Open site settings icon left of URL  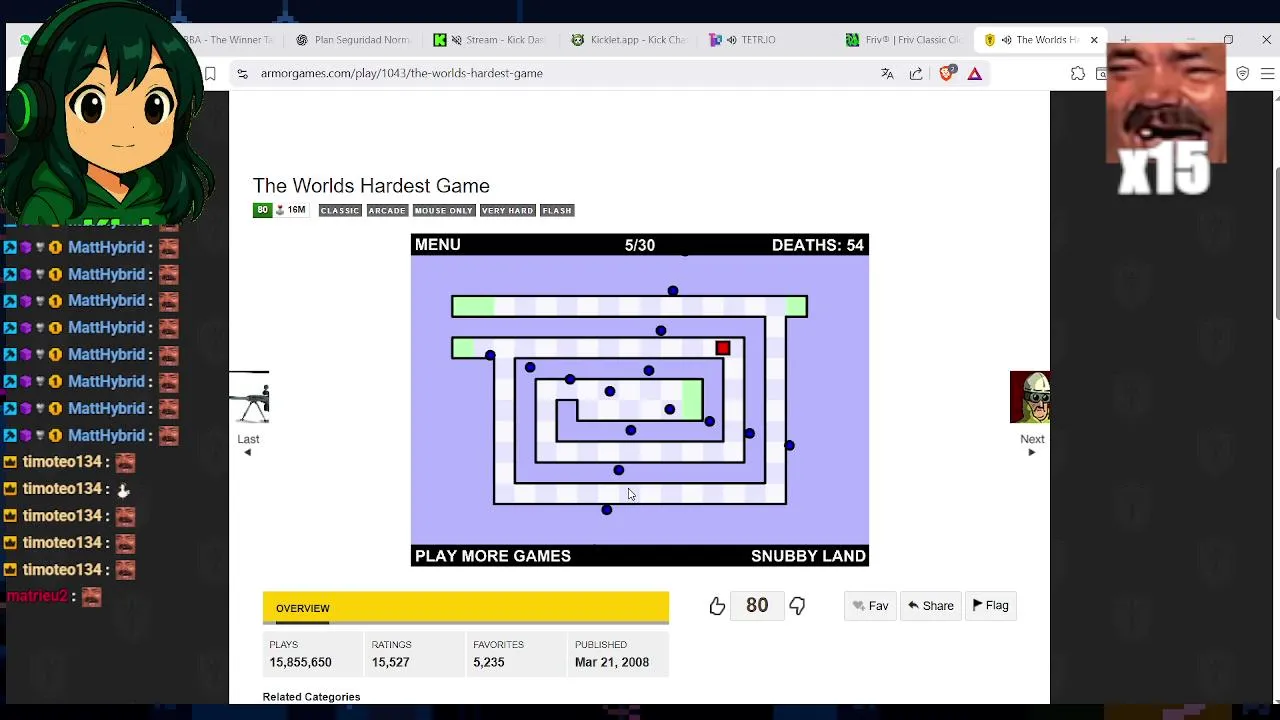pyautogui.click(x=242, y=73)
